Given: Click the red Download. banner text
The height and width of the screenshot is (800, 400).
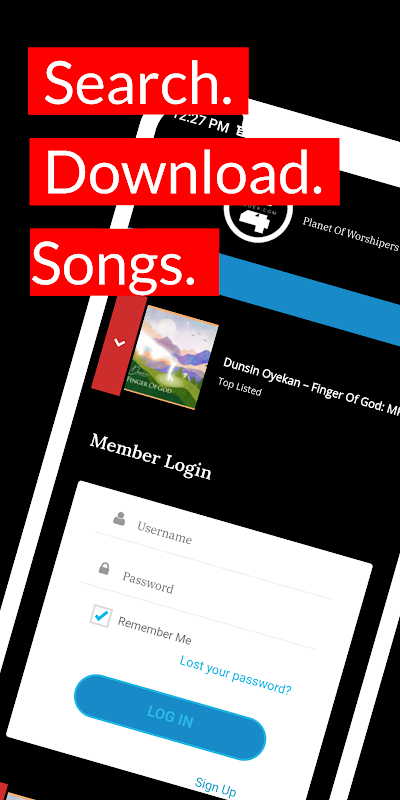Looking at the screenshot, I should coord(184,172).
